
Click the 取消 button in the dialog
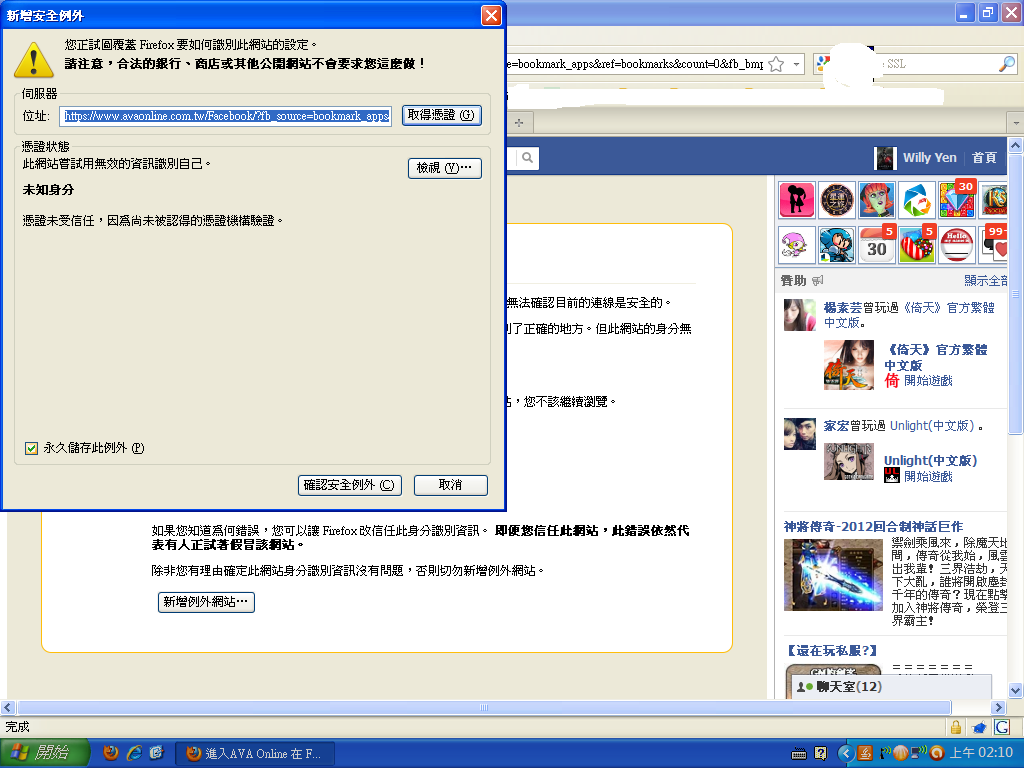(451, 485)
